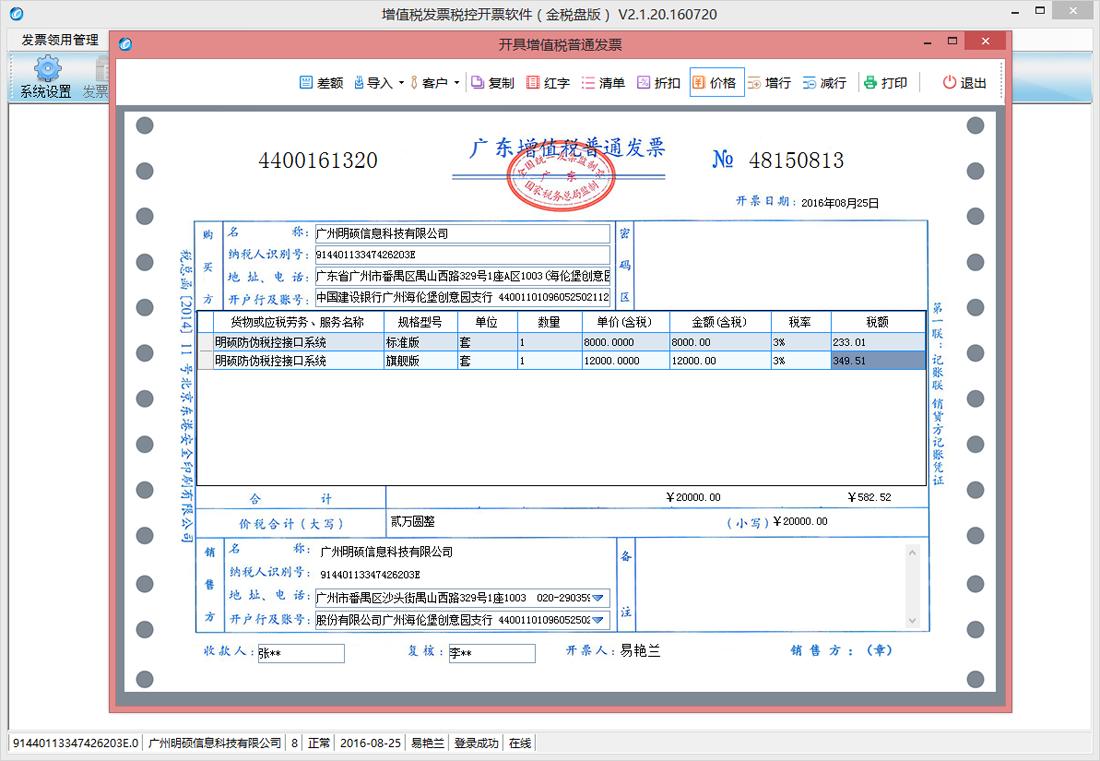This screenshot has width=1100, height=761.
Task: Print the invoice with 打印
Action: click(x=870, y=83)
